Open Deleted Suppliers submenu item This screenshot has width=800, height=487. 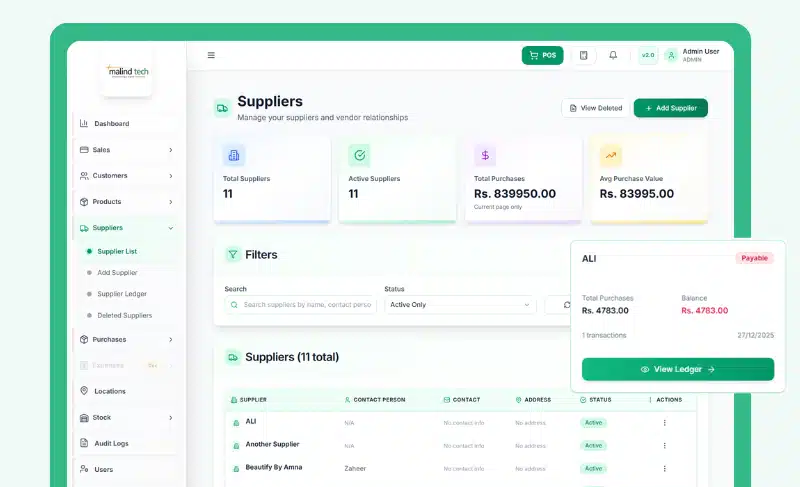pos(124,316)
